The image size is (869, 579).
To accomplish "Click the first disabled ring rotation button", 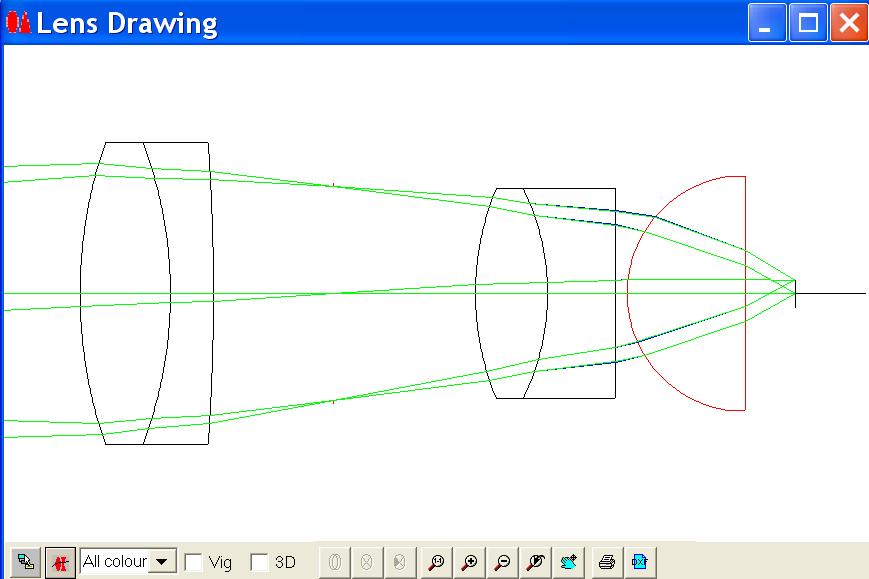I will (x=335, y=562).
